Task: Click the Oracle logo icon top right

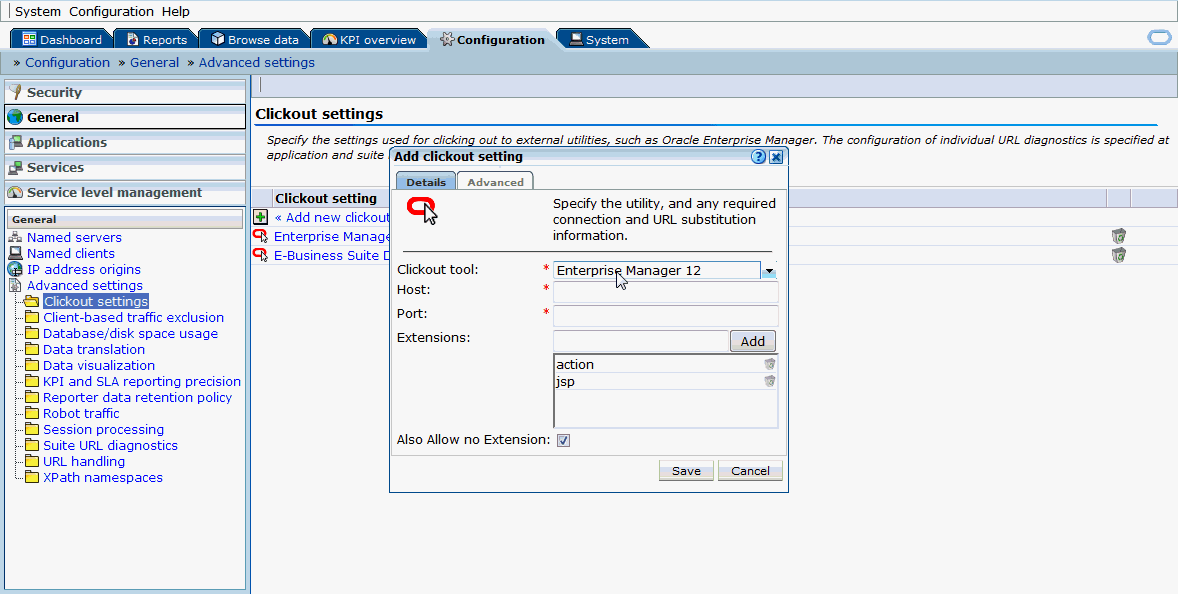Action: pyautogui.click(x=1159, y=38)
